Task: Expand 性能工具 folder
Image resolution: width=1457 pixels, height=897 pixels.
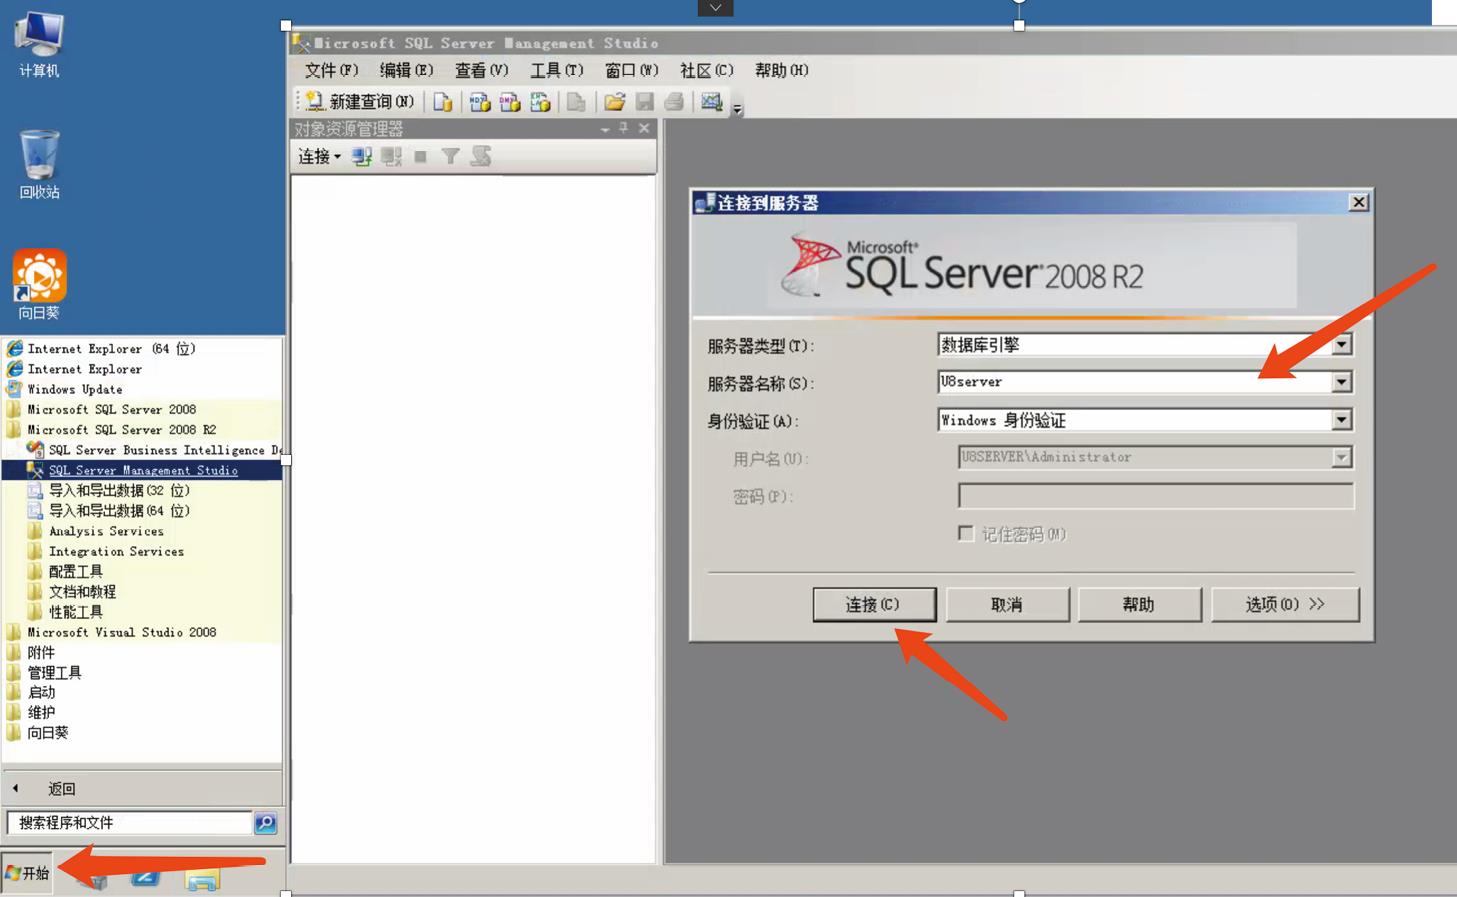Action: click(x=75, y=611)
